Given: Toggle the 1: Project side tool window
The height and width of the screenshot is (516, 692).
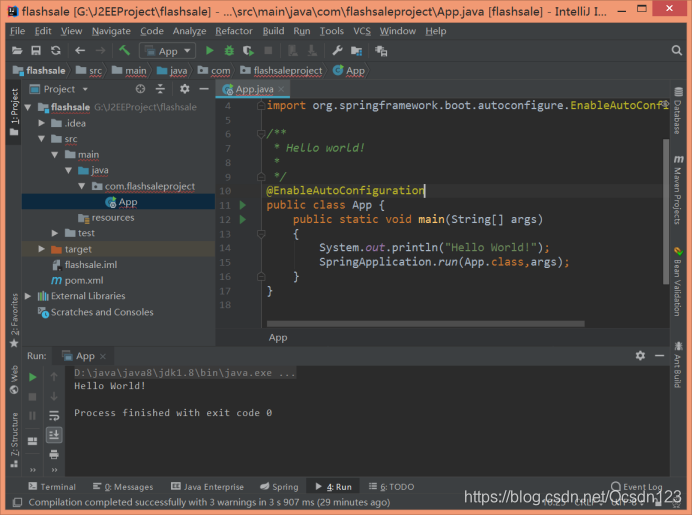Looking at the screenshot, I should [x=14, y=112].
